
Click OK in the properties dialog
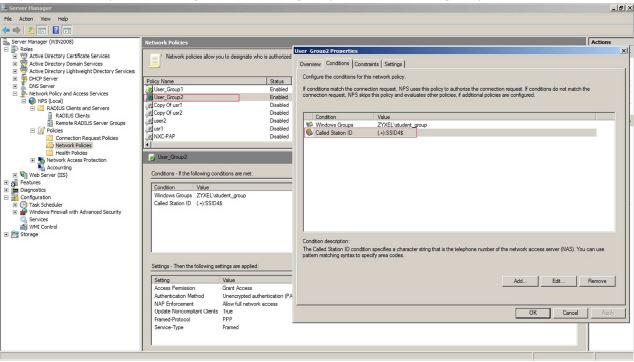coord(533,313)
